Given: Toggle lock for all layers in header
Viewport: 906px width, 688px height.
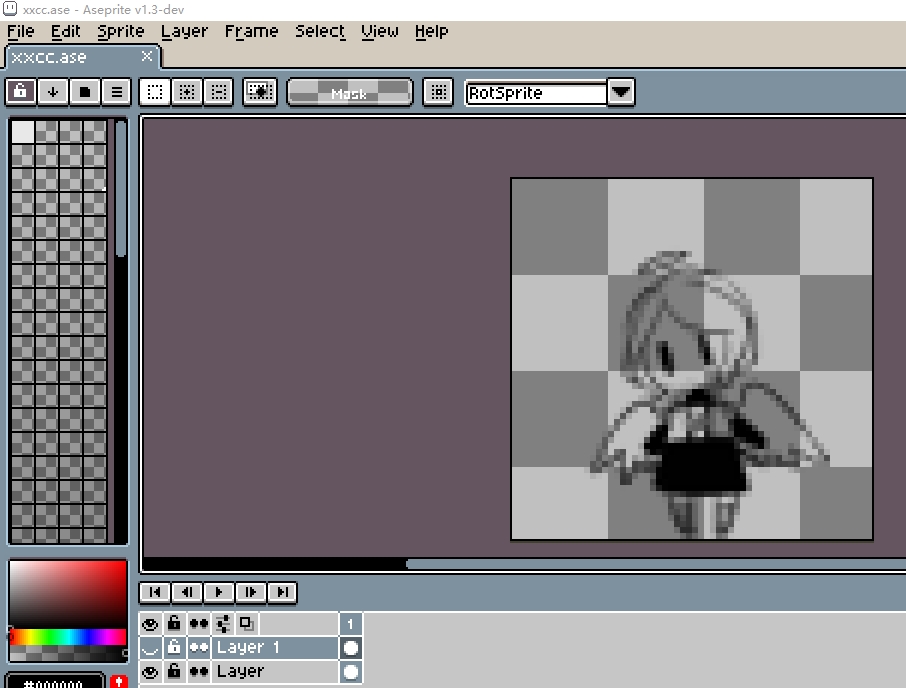Looking at the screenshot, I should click(x=174, y=624).
